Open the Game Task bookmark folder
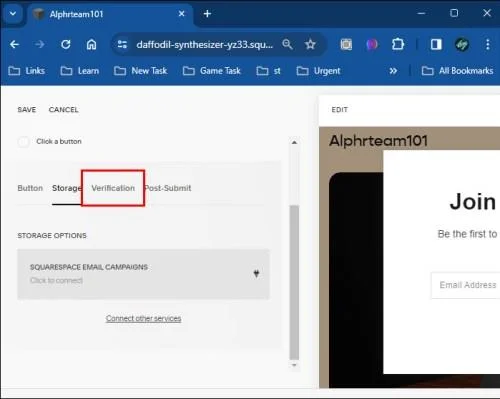Image resolution: width=500 pixels, height=399 pixels. (x=212, y=71)
